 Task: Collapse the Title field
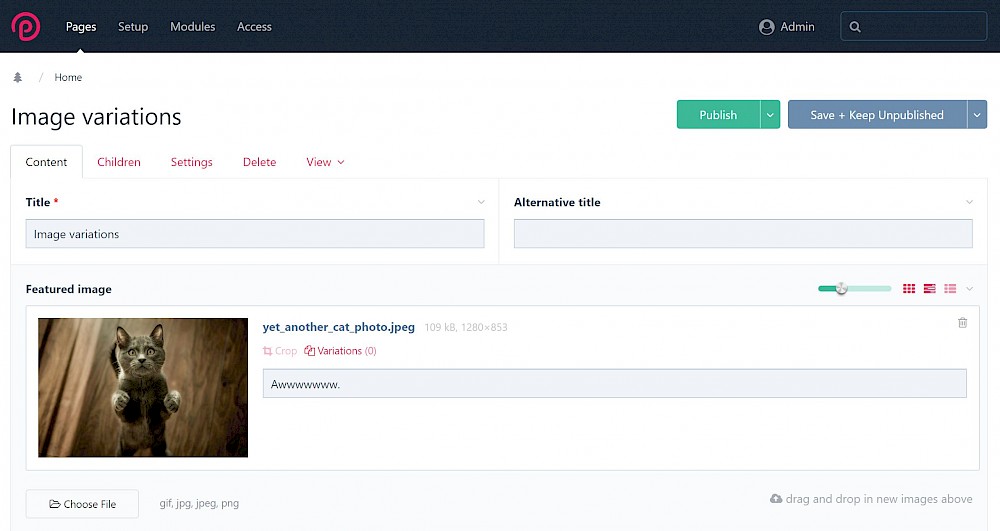481,202
